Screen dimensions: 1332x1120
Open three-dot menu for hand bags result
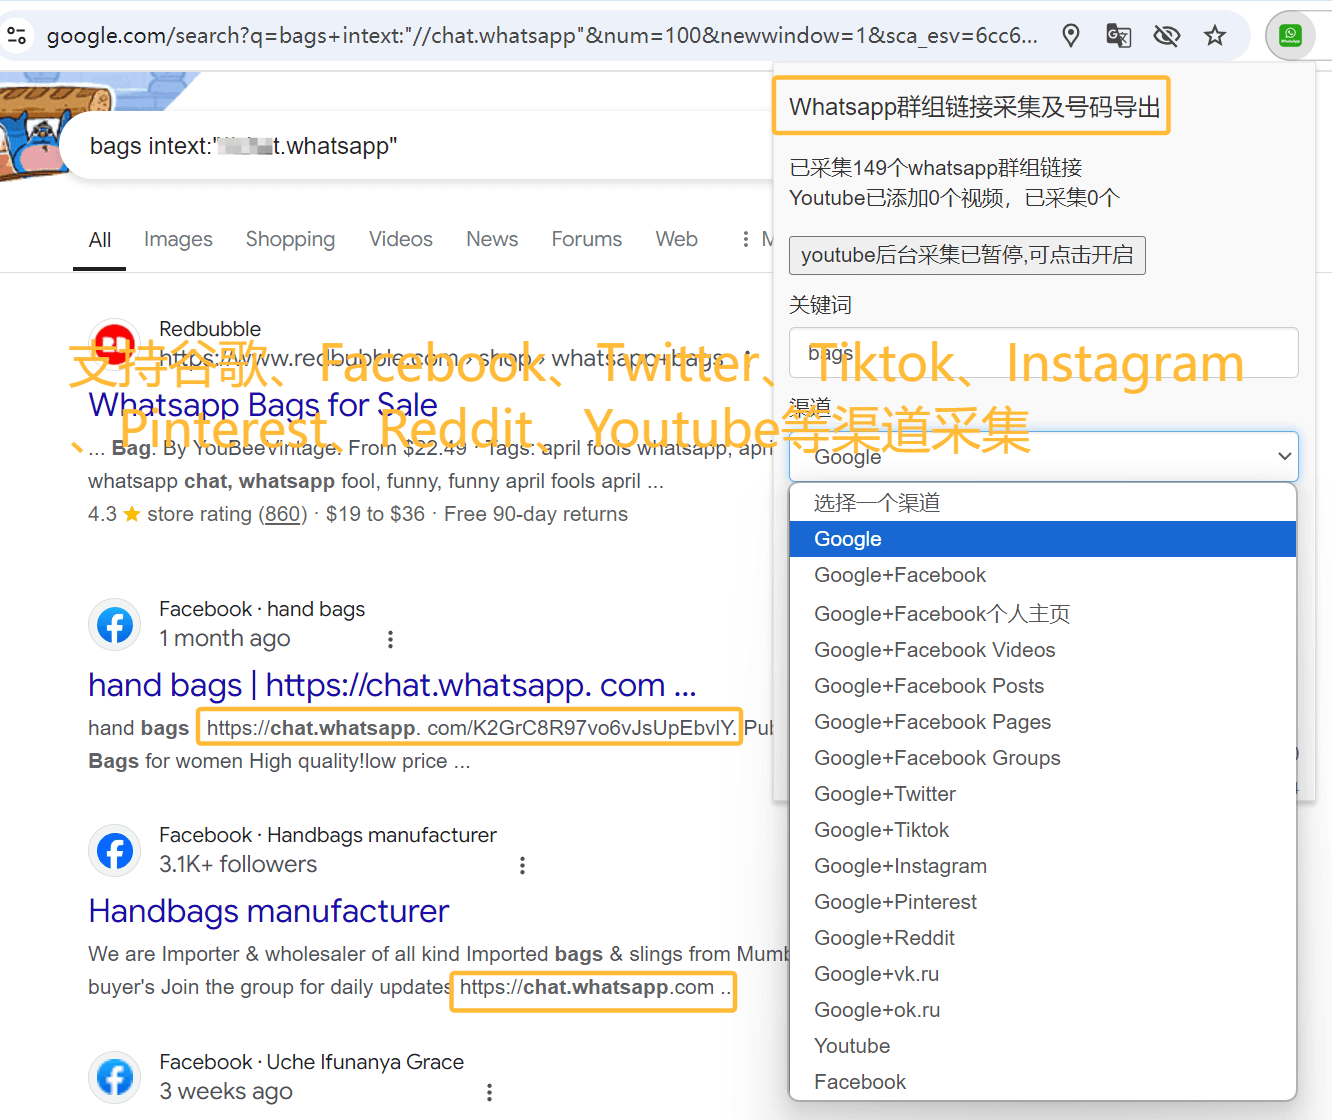390,639
